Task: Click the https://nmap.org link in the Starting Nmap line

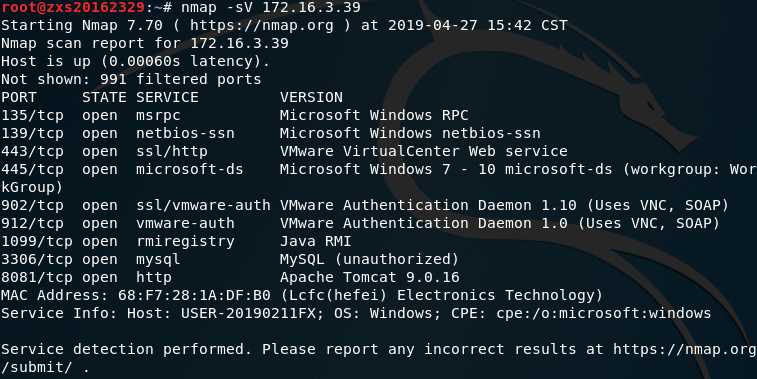Action: pyautogui.click(x=261, y=25)
